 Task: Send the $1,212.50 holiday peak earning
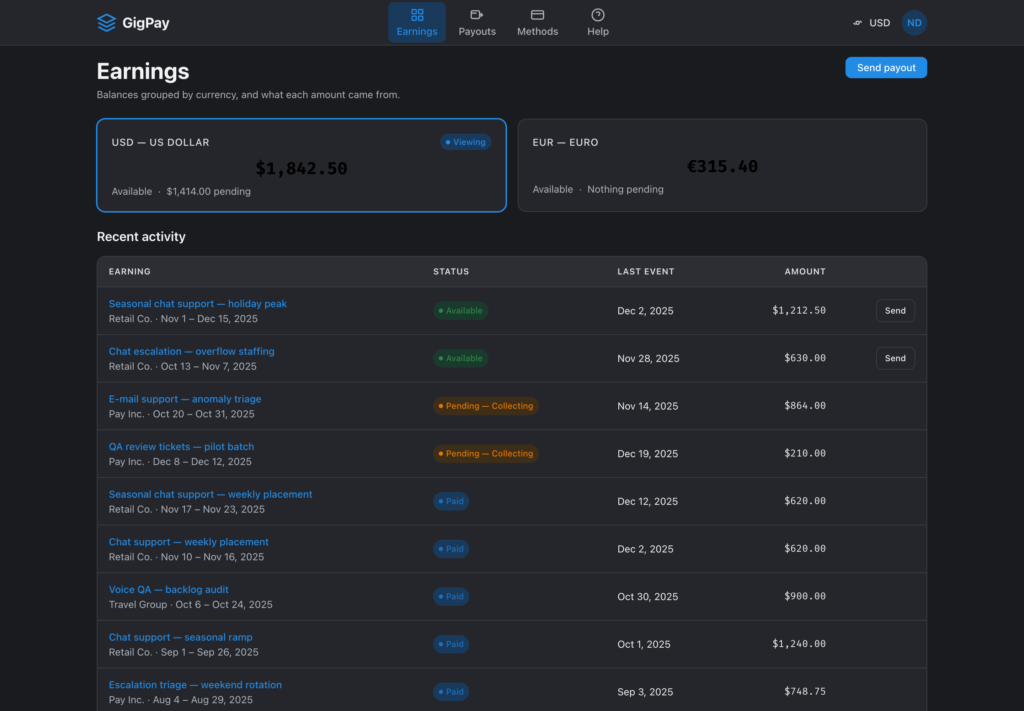click(x=895, y=311)
